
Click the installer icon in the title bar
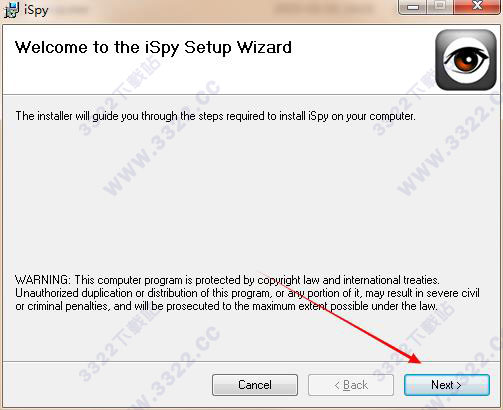click(12, 10)
